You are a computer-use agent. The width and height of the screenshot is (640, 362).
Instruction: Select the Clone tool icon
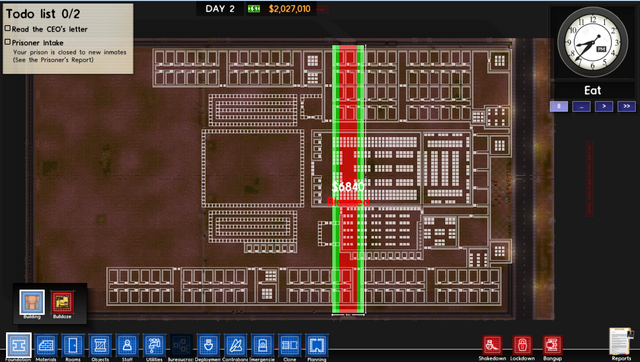[x=289, y=345]
